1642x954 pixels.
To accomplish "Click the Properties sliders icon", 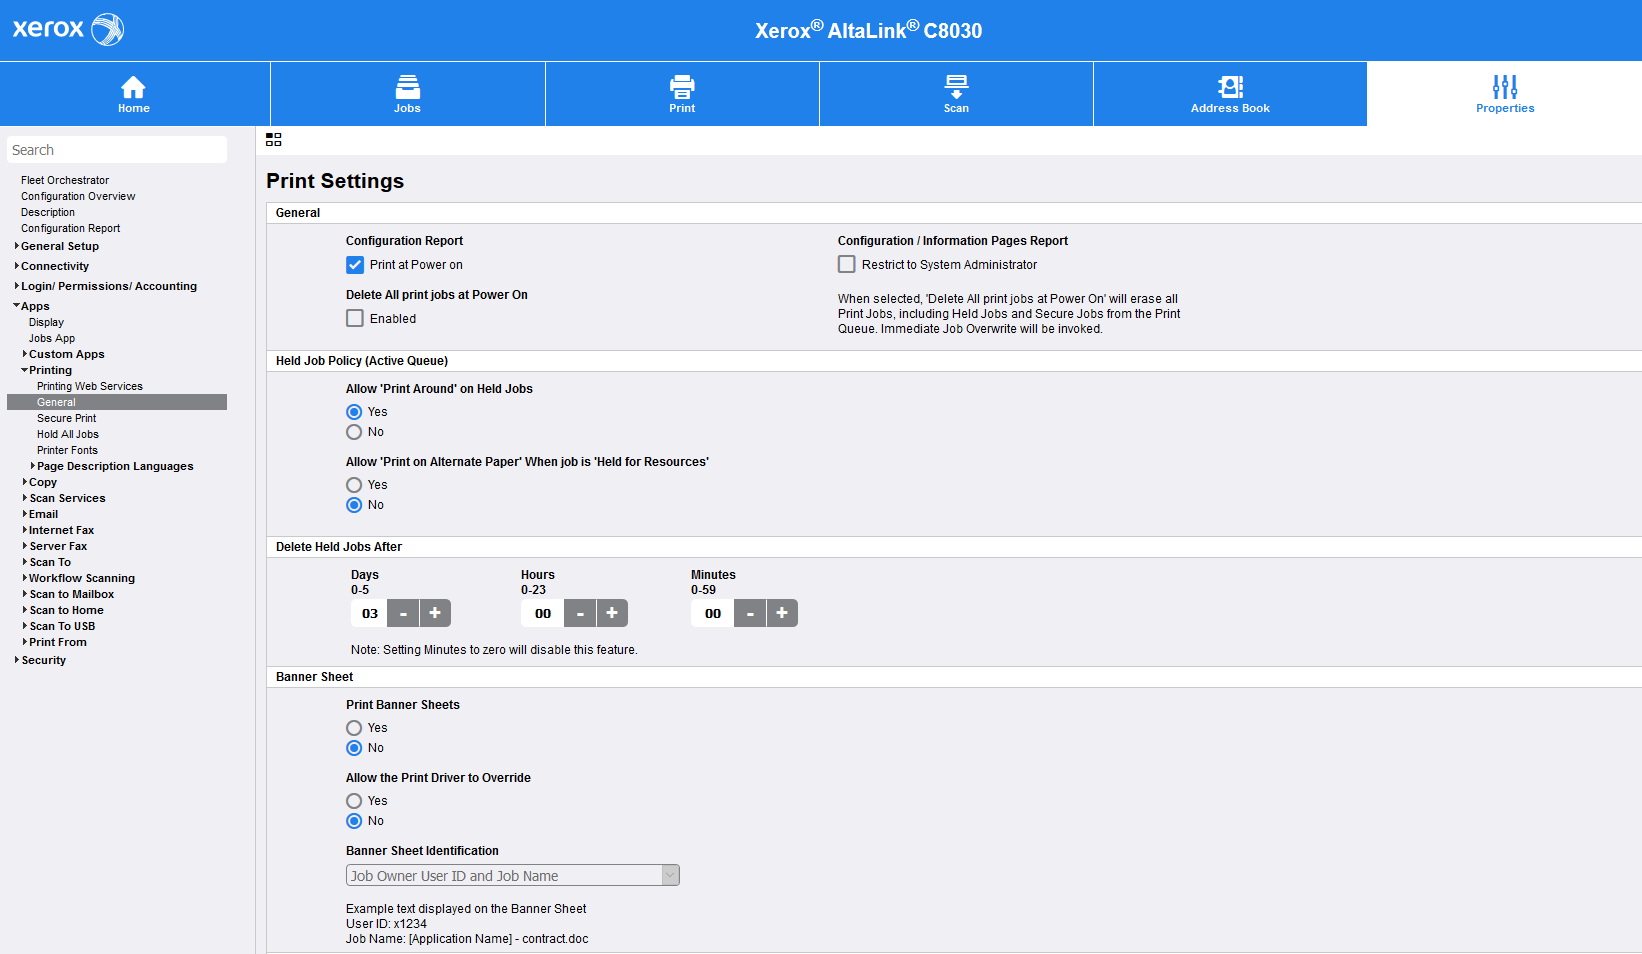I will pos(1504,88).
